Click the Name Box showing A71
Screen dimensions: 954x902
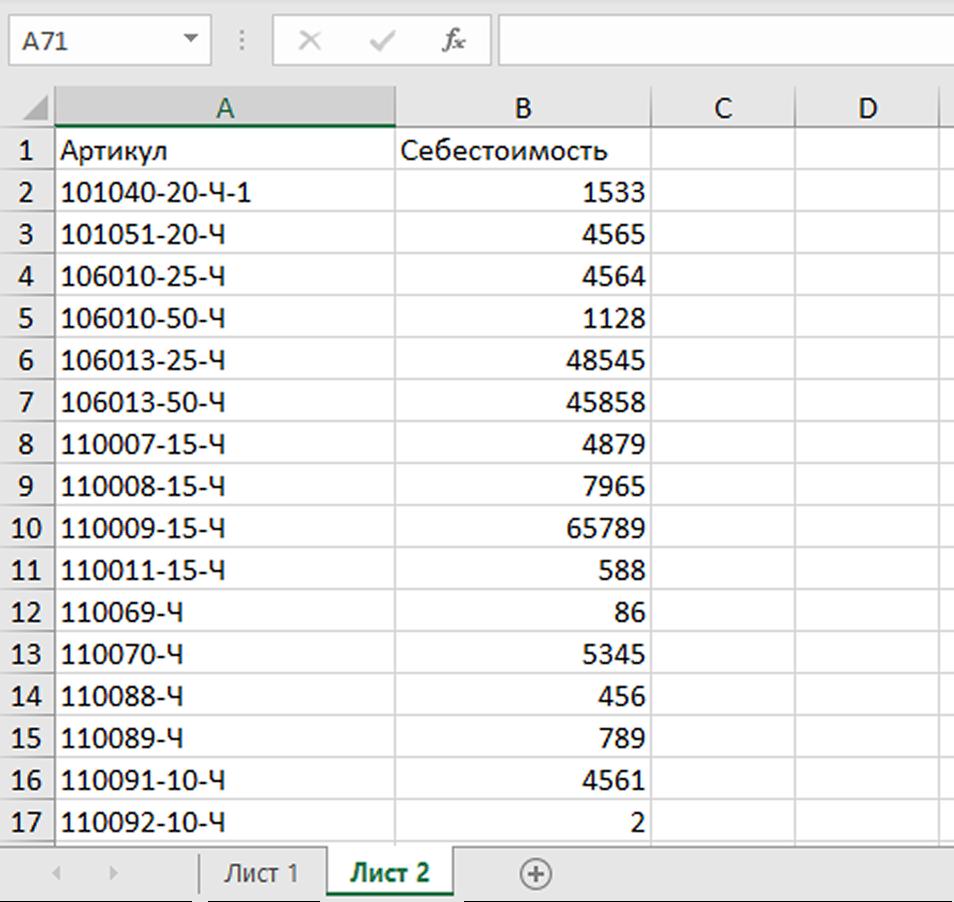pyautogui.click(x=95, y=41)
